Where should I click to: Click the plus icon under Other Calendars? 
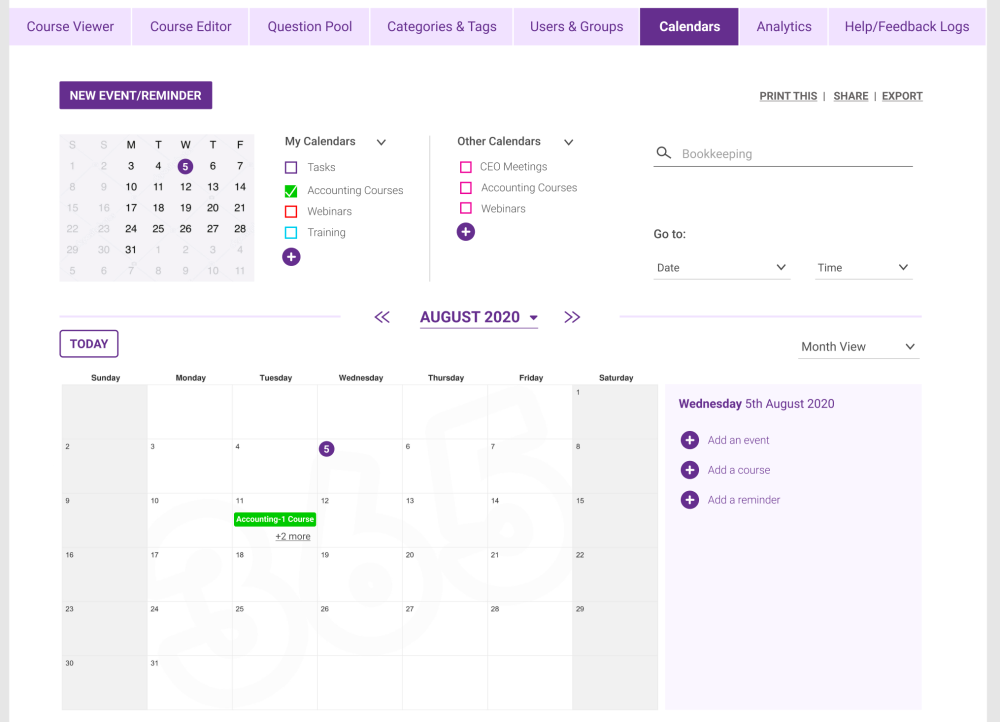coord(466,232)
